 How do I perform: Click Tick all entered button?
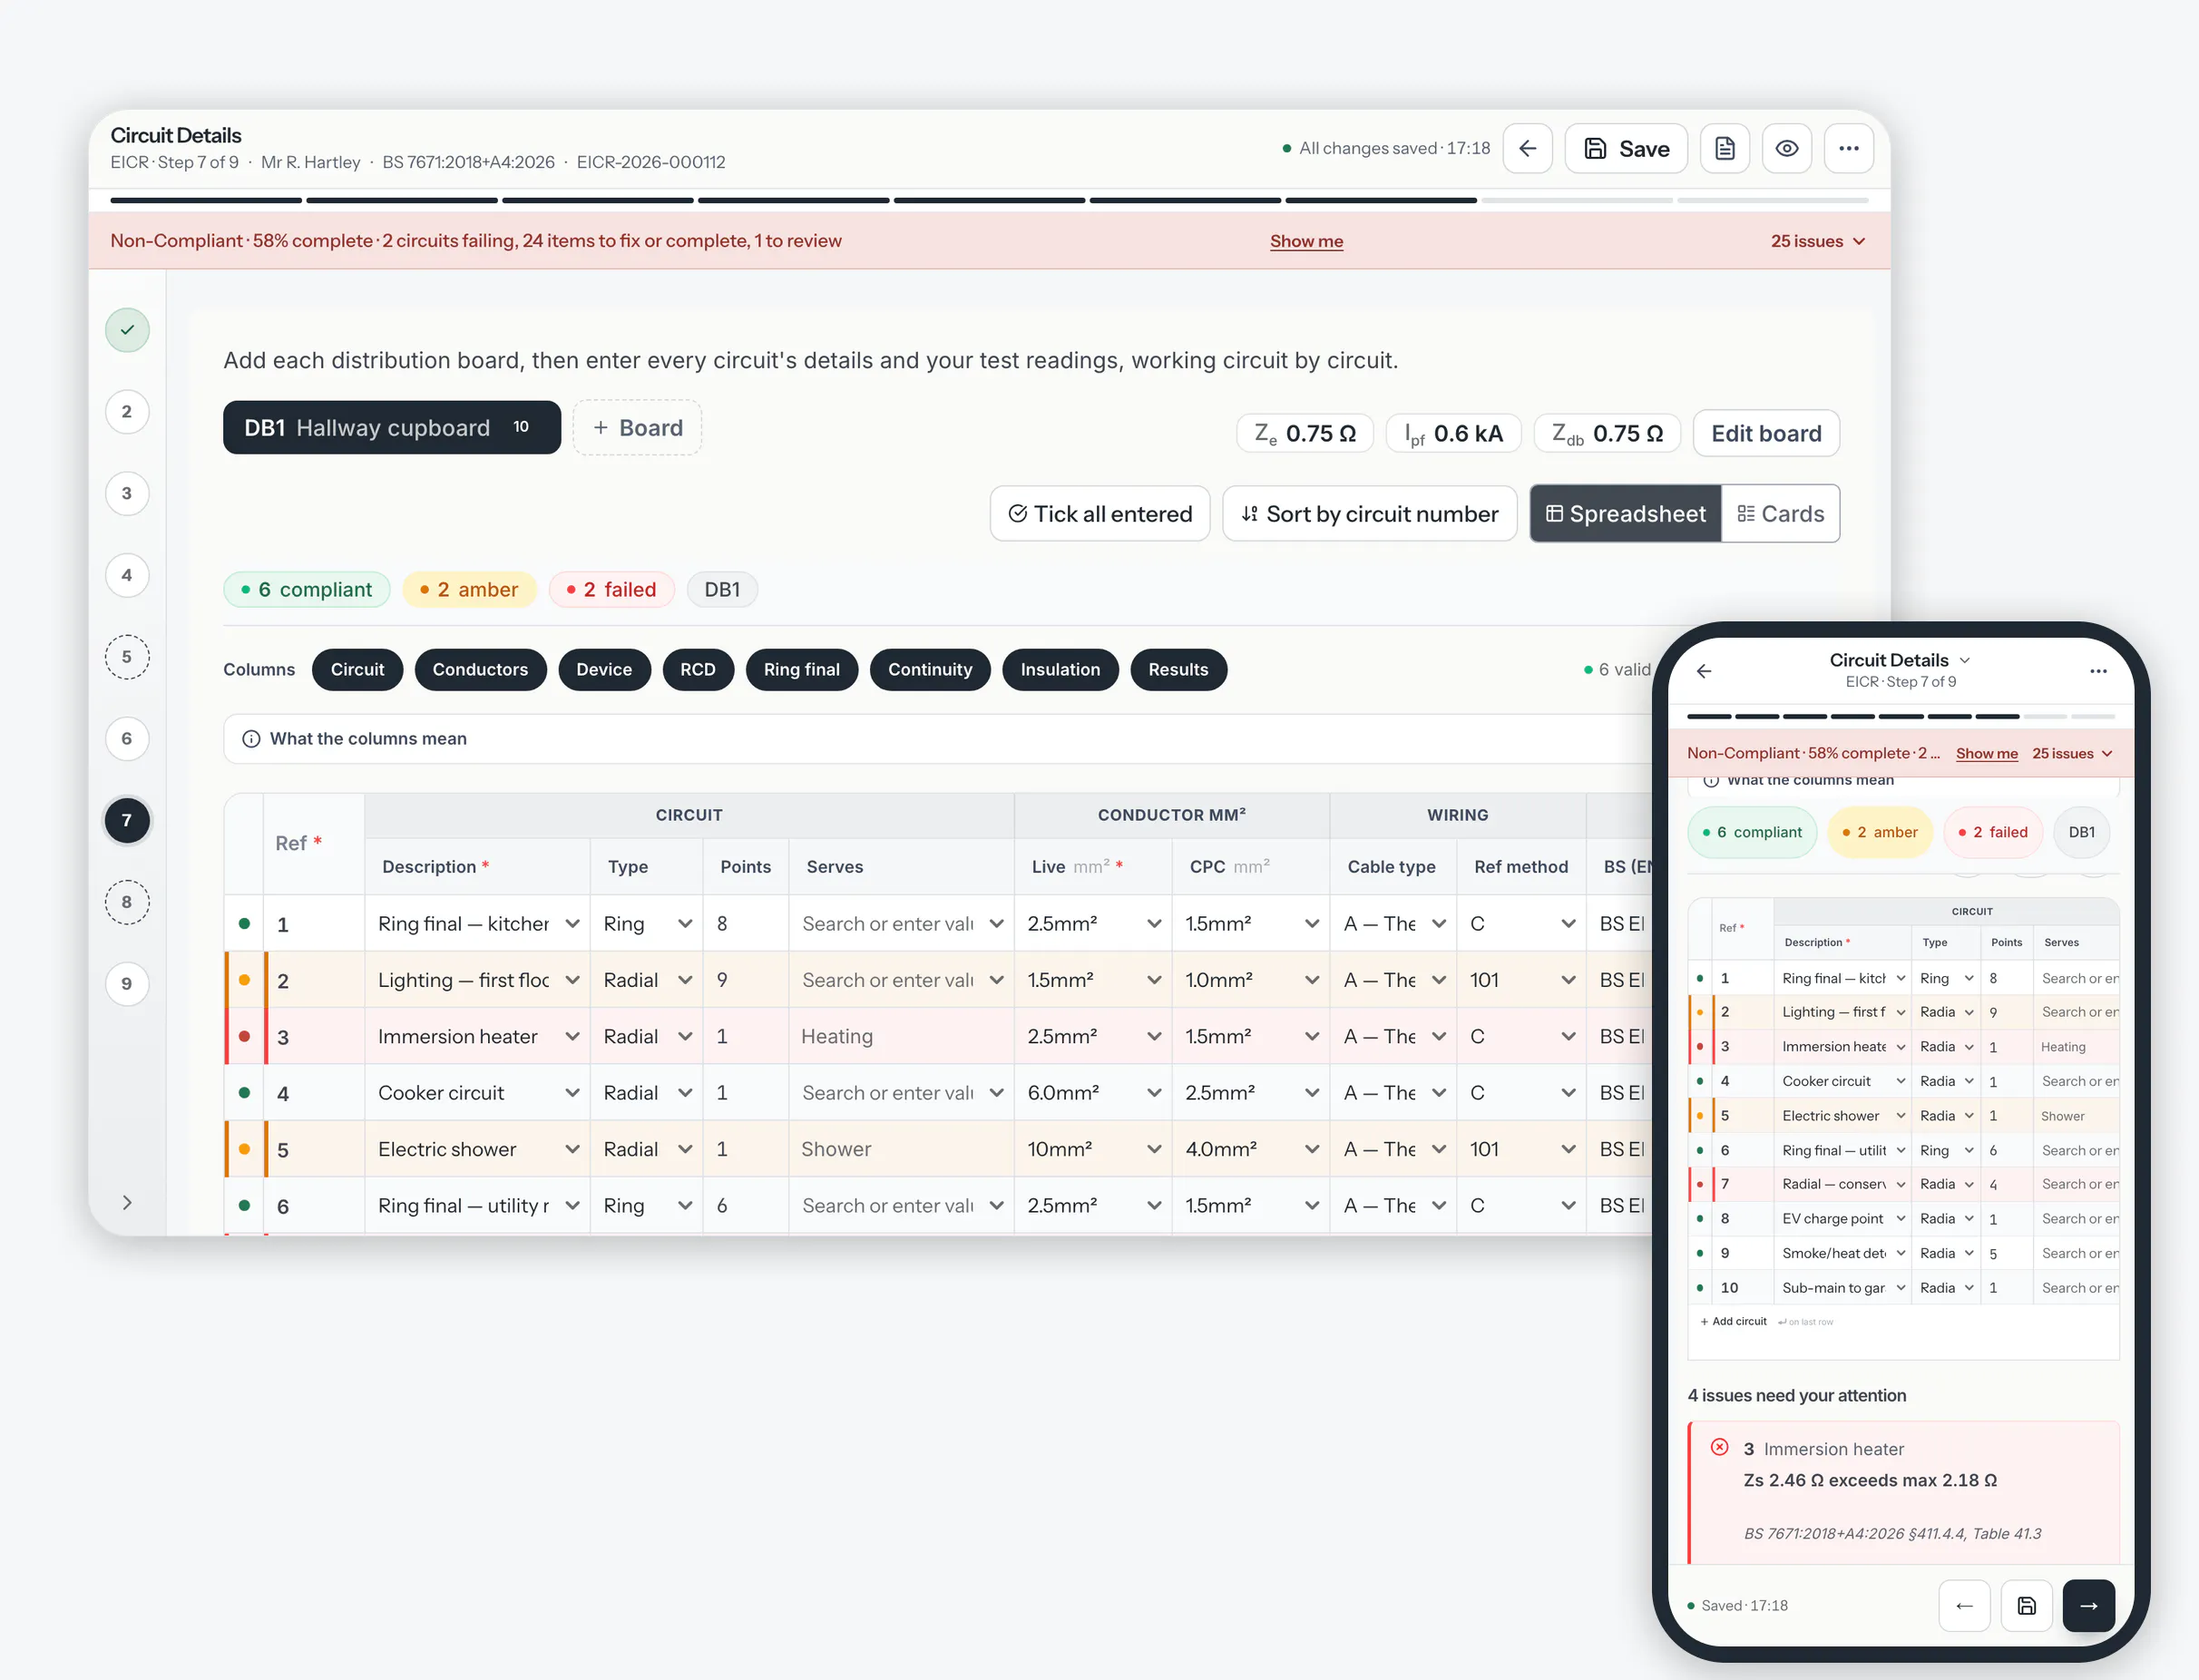point(1100,514)
